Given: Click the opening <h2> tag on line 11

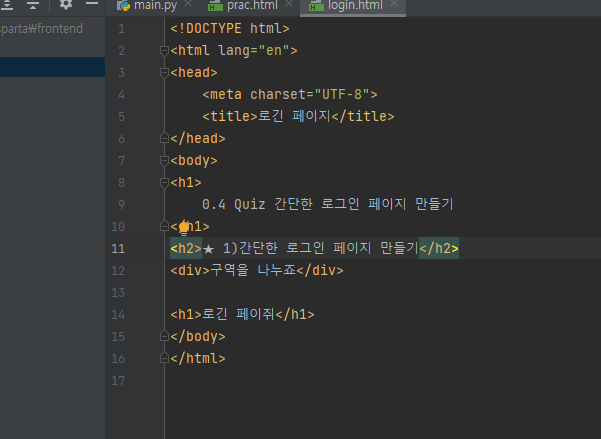Looking at the screenshot, I should (186, 249).
